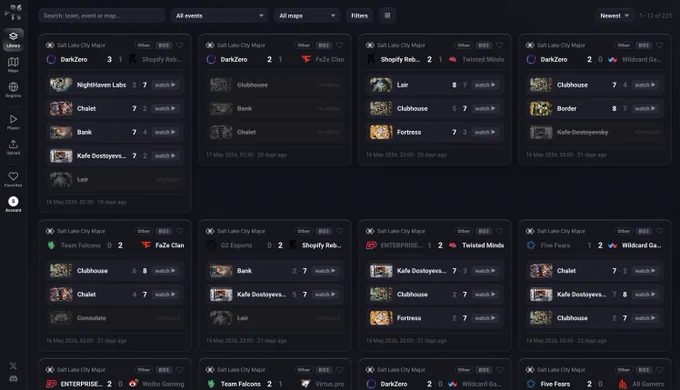Click Salt Lake City Major in Team Falcons vs Virtus.pro
The image size is (680, 390).
(x=241, y=370)
